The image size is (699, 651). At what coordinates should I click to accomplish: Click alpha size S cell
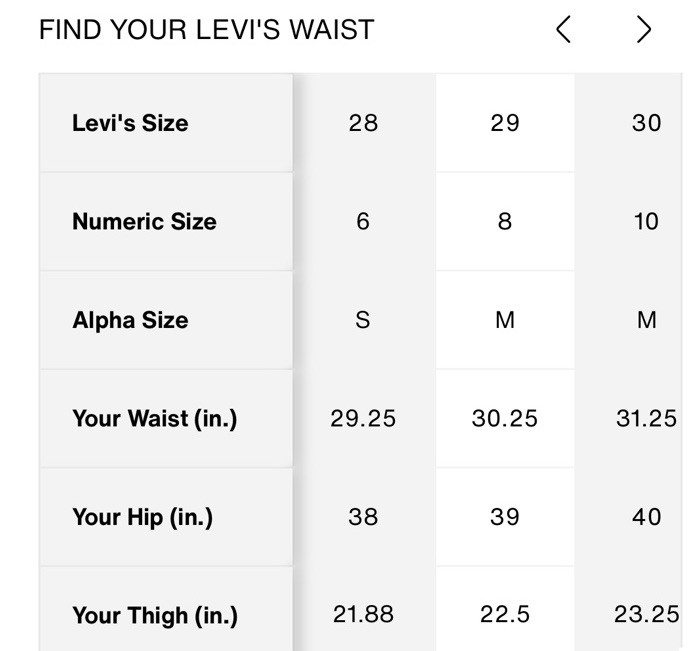click(364, 320)
